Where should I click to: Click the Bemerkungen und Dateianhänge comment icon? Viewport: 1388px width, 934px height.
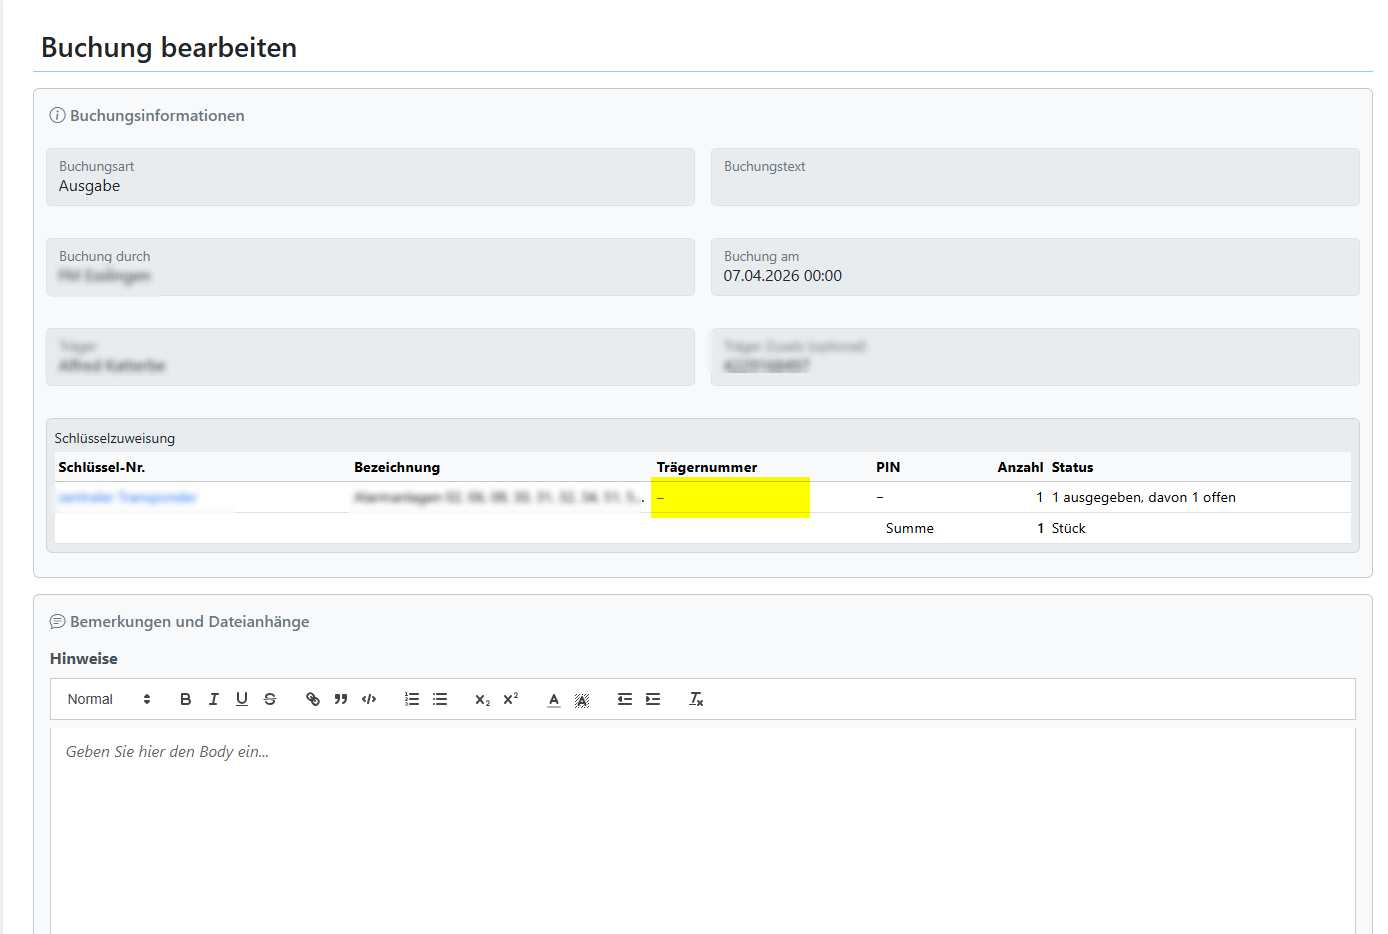click(58, 622)
